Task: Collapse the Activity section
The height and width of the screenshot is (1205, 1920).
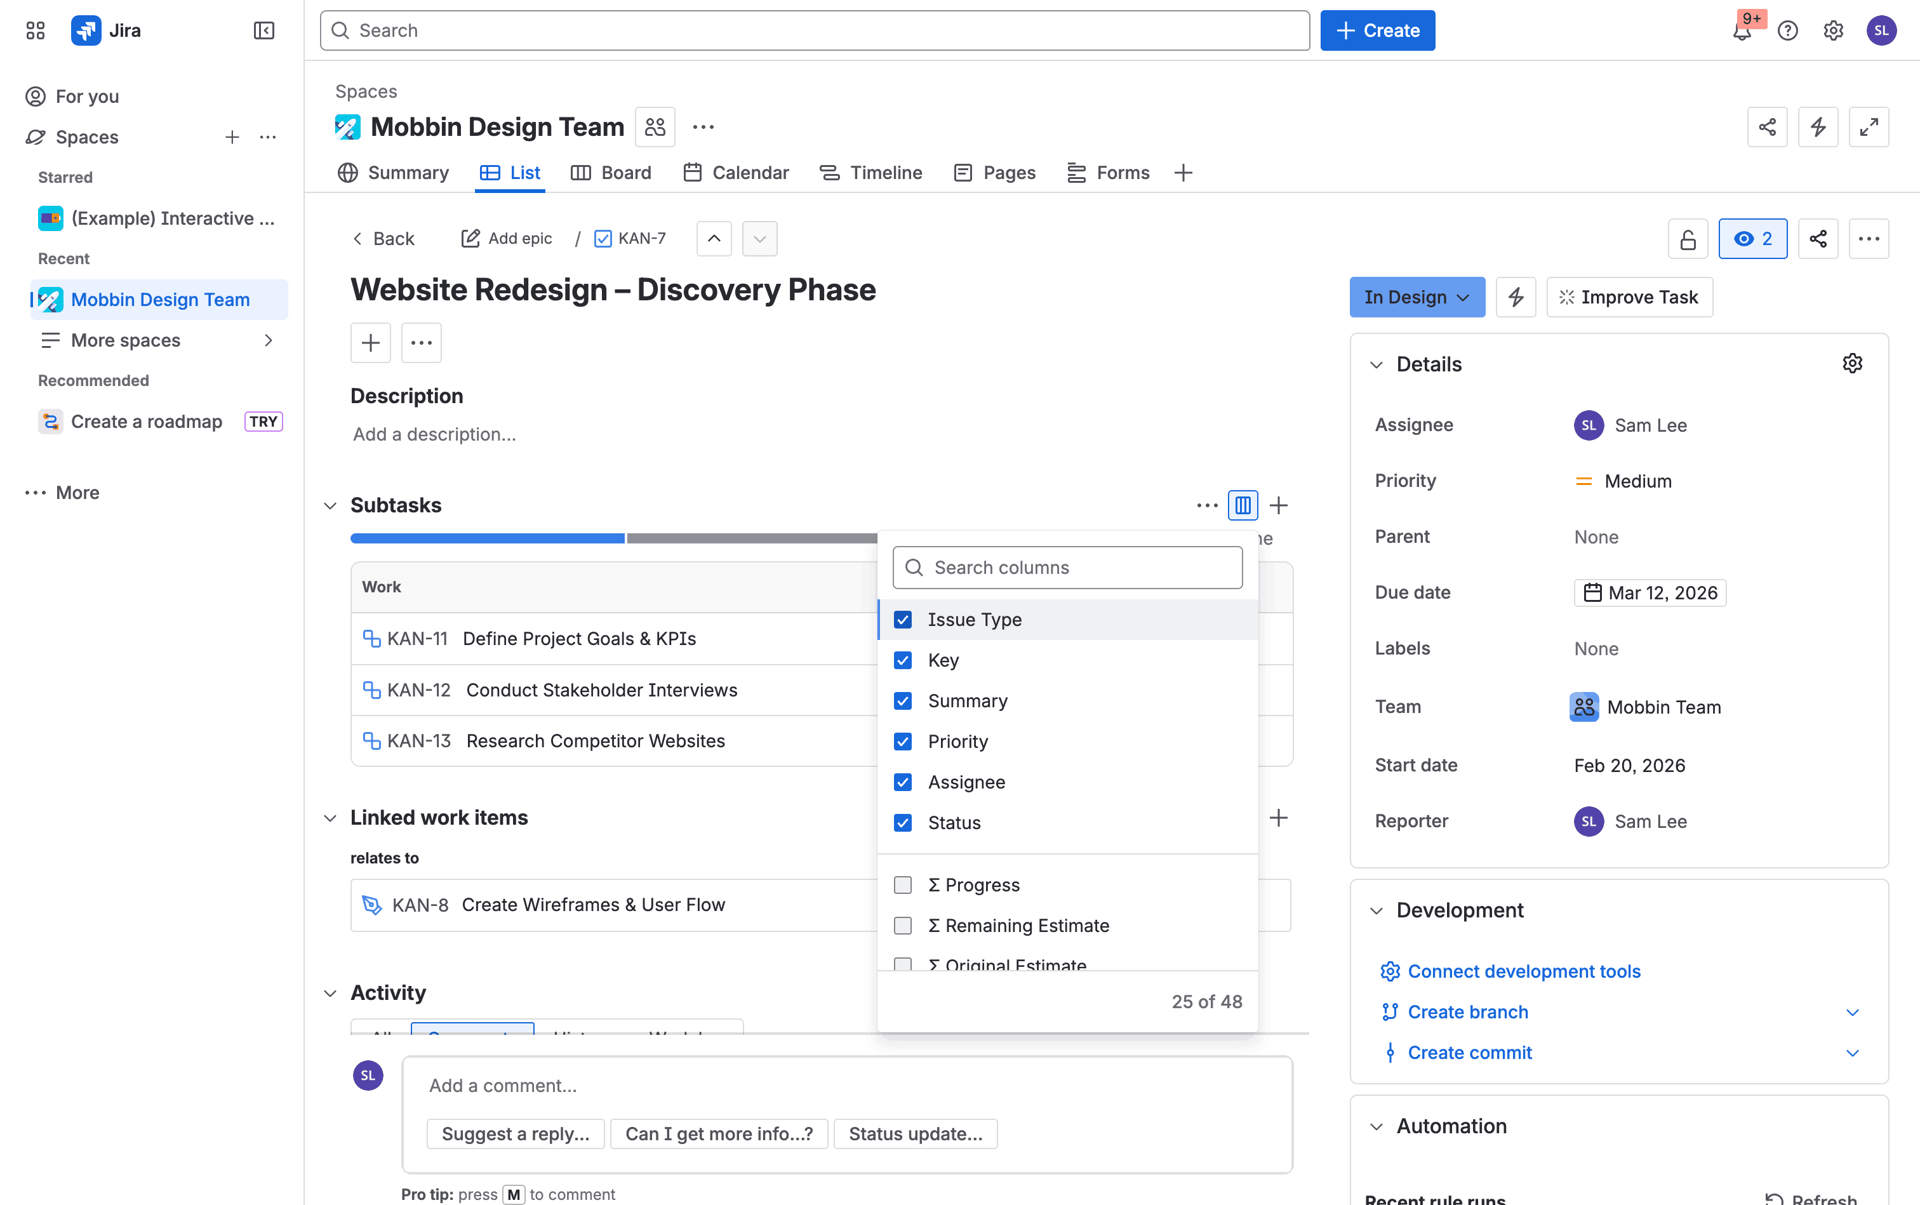Action: [330, 993]
